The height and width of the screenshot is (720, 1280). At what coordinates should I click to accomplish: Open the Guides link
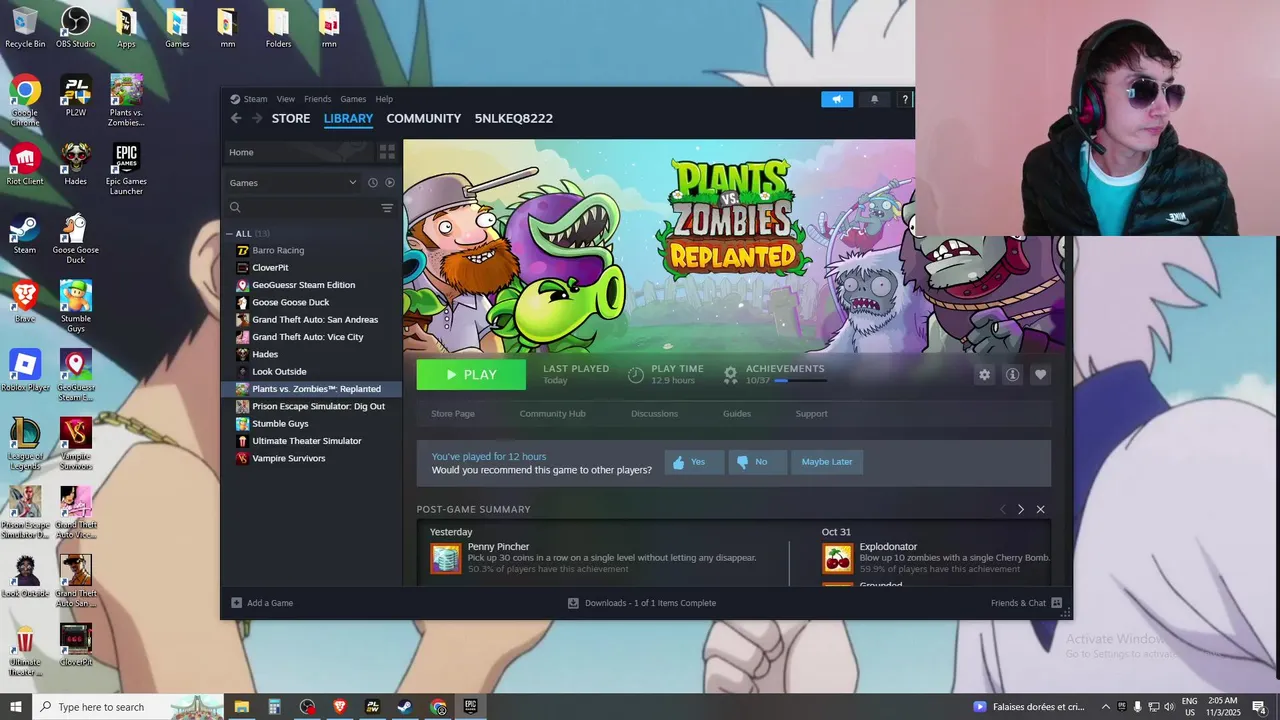tap(737, 414)
